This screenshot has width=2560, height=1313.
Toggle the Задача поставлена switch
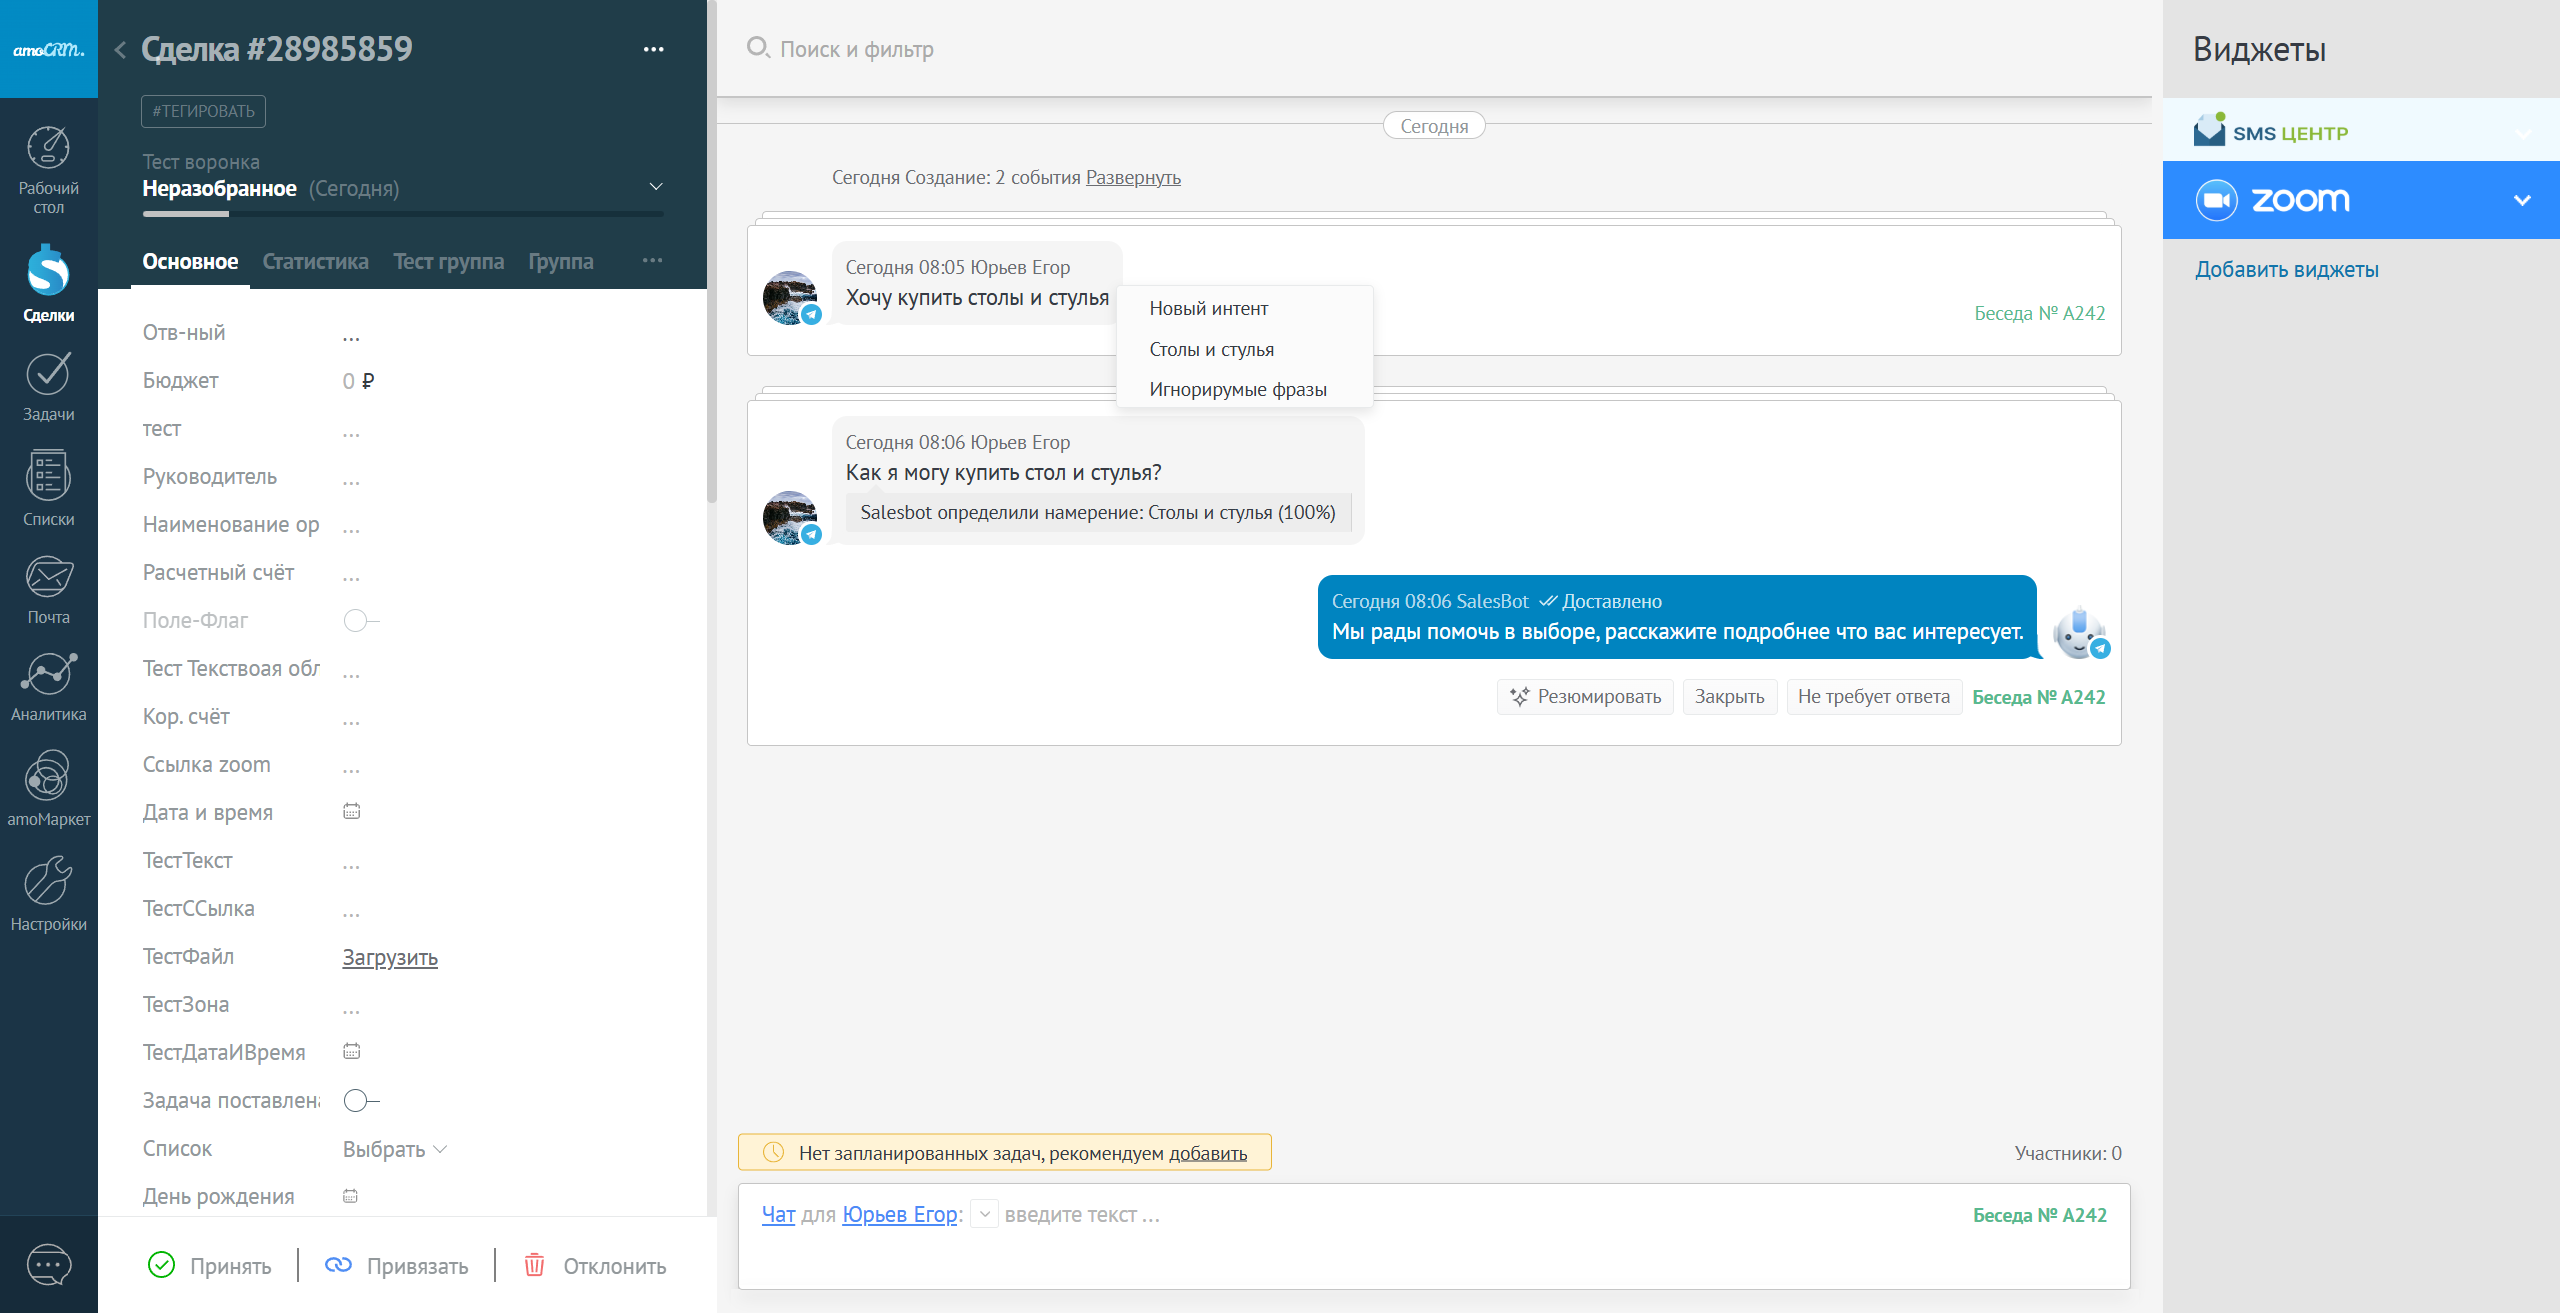360,1100
